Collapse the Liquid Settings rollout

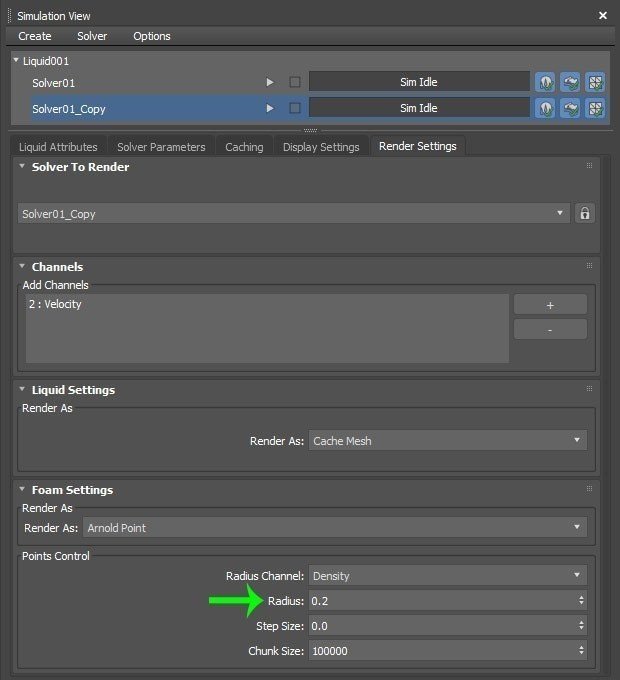[22, 389]
